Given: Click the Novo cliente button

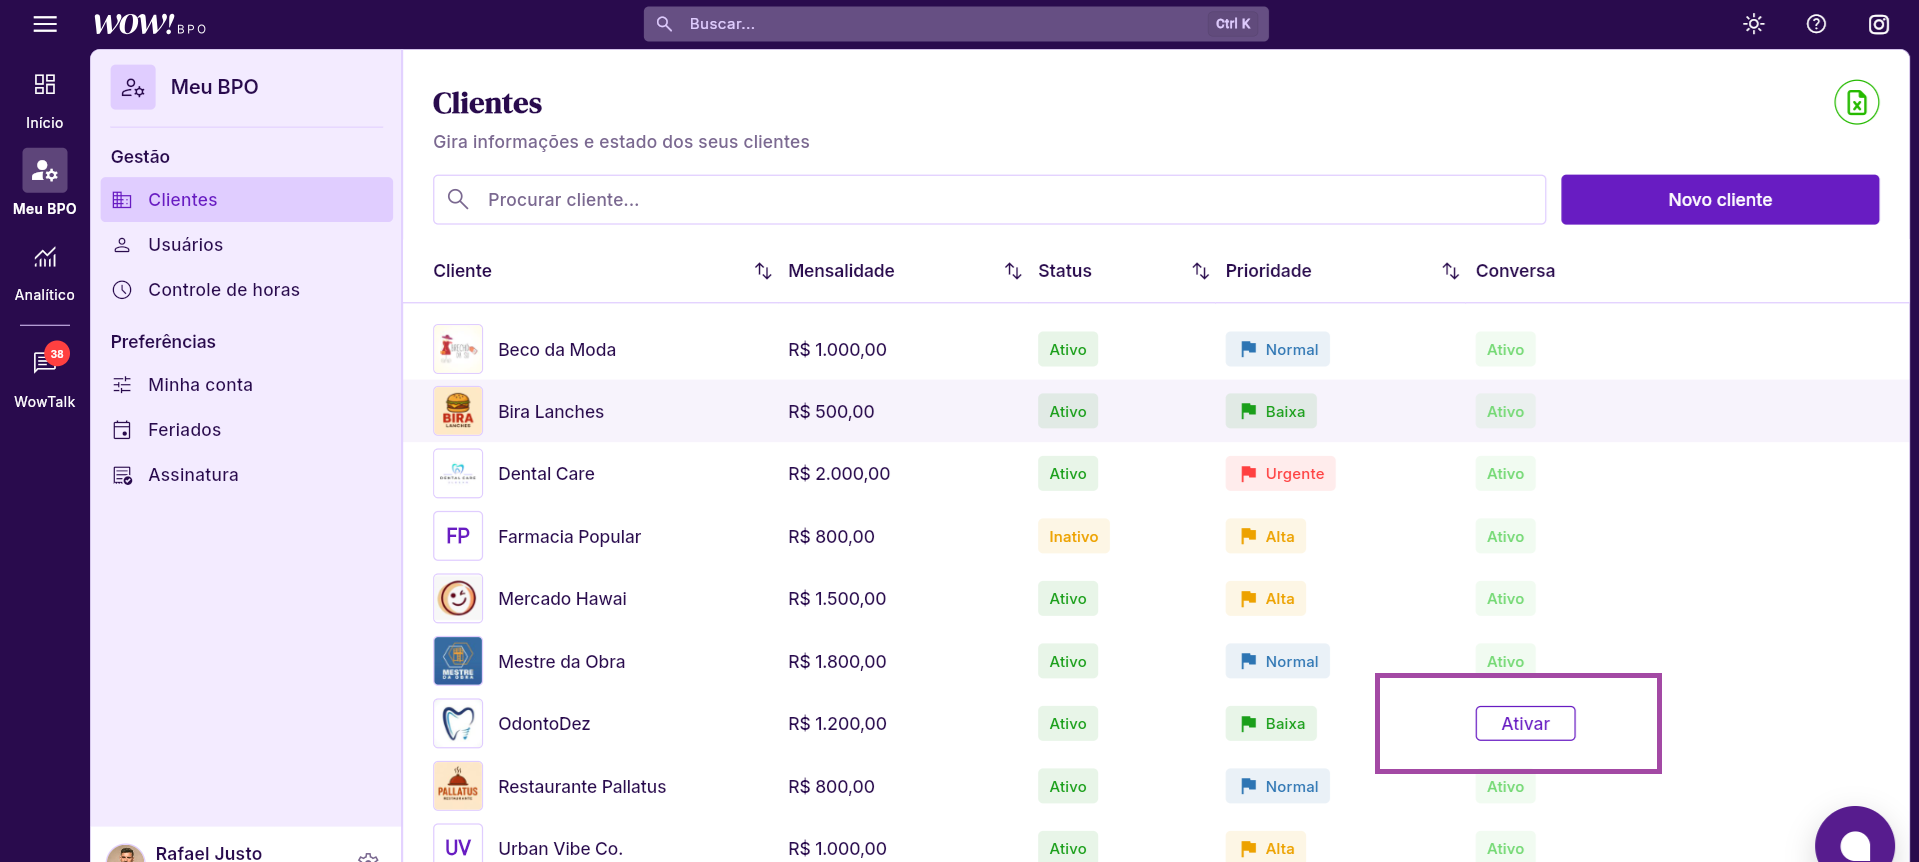Looking at the screenshot, I should (1719, 200).
